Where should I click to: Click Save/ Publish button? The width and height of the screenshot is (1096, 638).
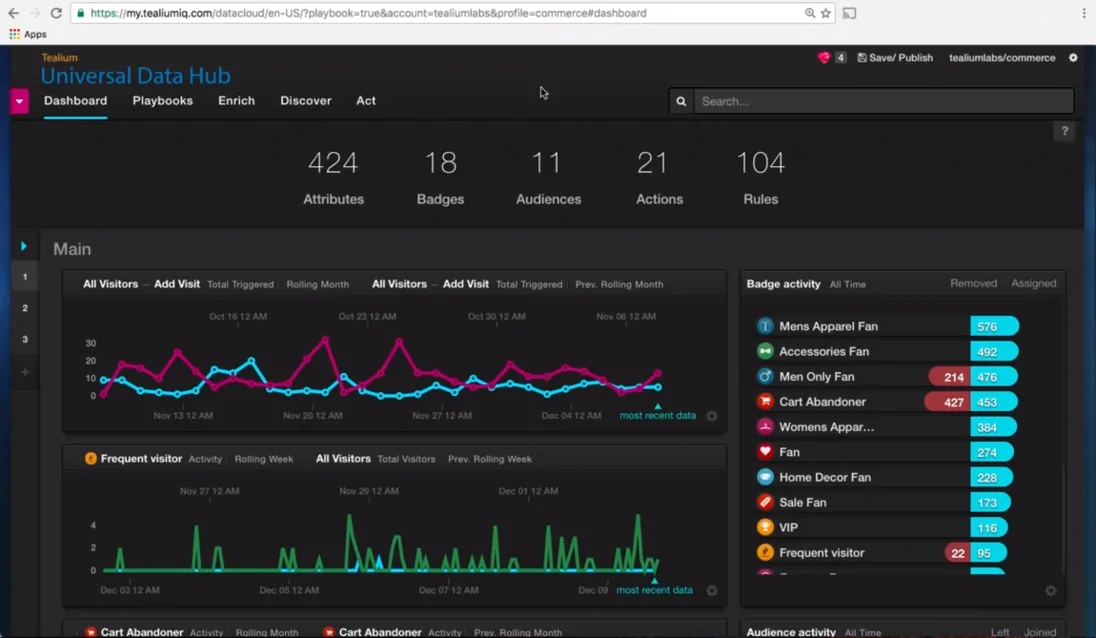click(x=895, y=57)
